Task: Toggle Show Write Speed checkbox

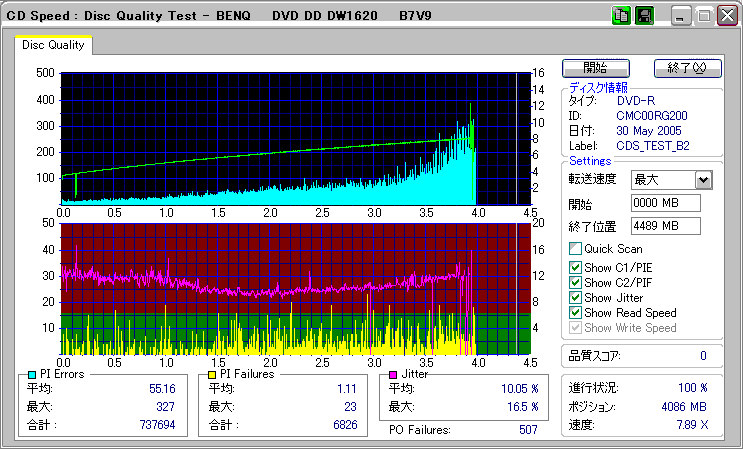Action: point(575,328)
